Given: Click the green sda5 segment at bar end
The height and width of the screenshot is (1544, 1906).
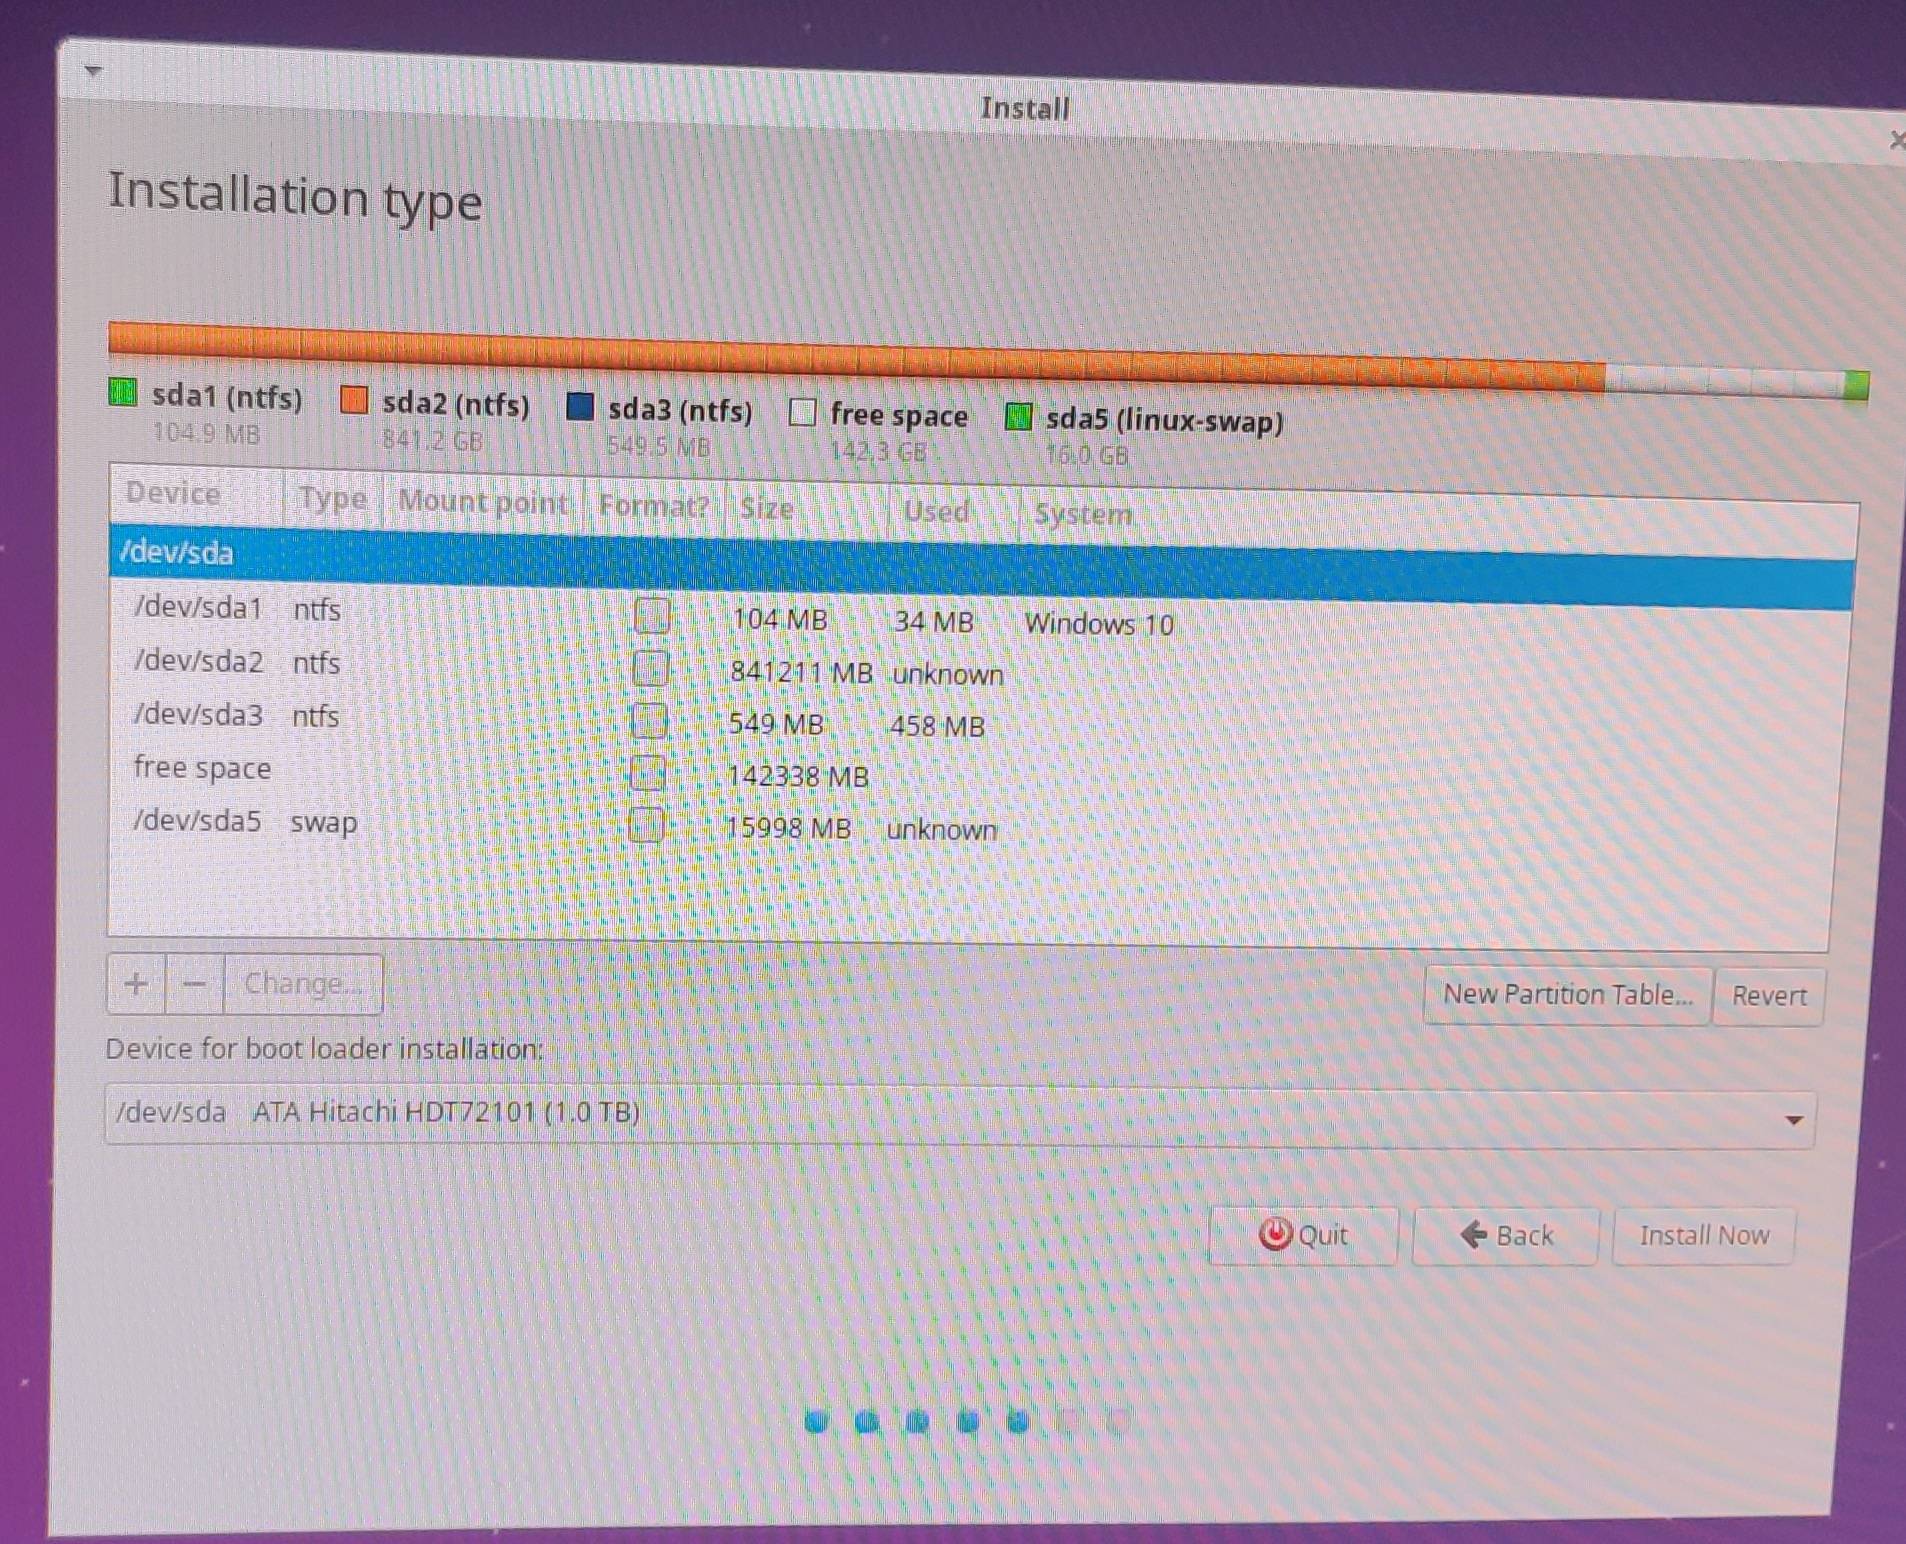Looking at the screenshot, I should click(x=1857, y=385).
